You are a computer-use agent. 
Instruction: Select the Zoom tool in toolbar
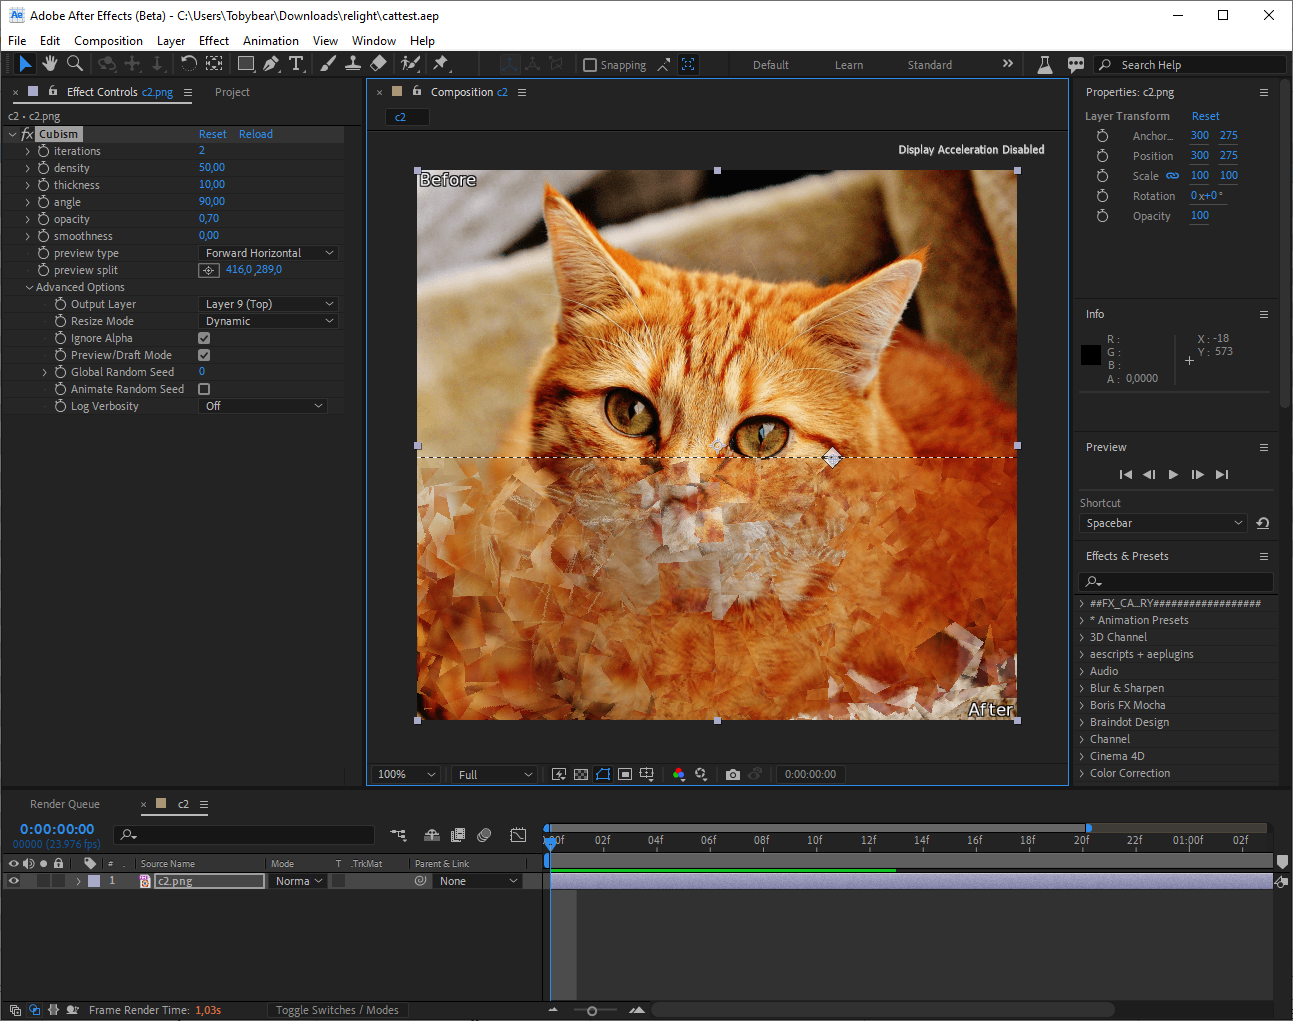tap(75, 64)
